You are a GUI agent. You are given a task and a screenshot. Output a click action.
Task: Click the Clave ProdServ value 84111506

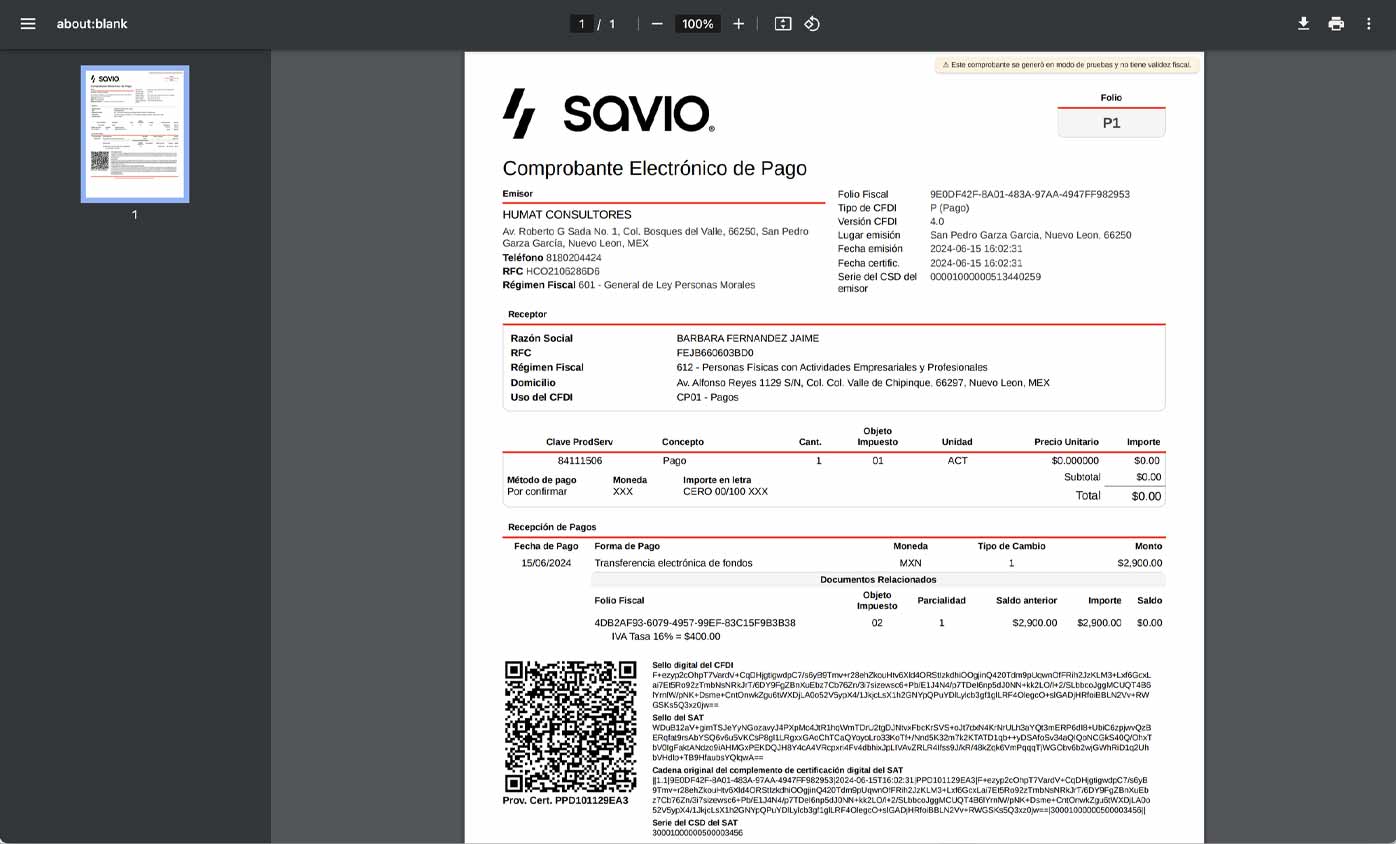[580, 461]
